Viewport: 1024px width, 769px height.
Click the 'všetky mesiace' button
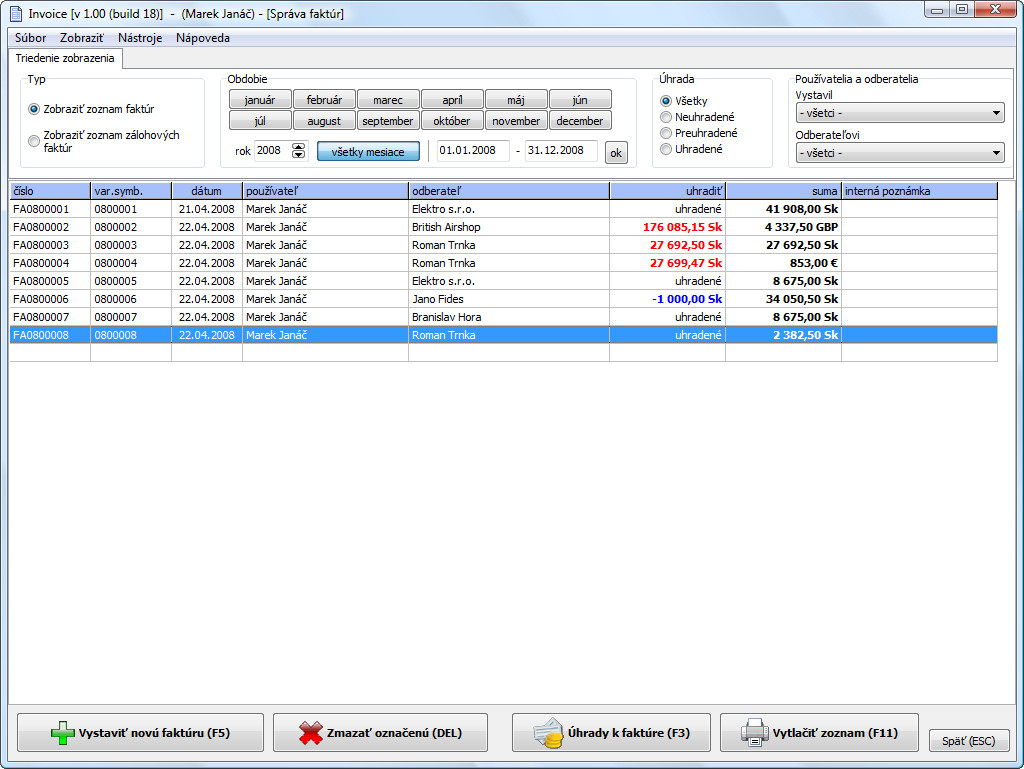coord(368,151)
